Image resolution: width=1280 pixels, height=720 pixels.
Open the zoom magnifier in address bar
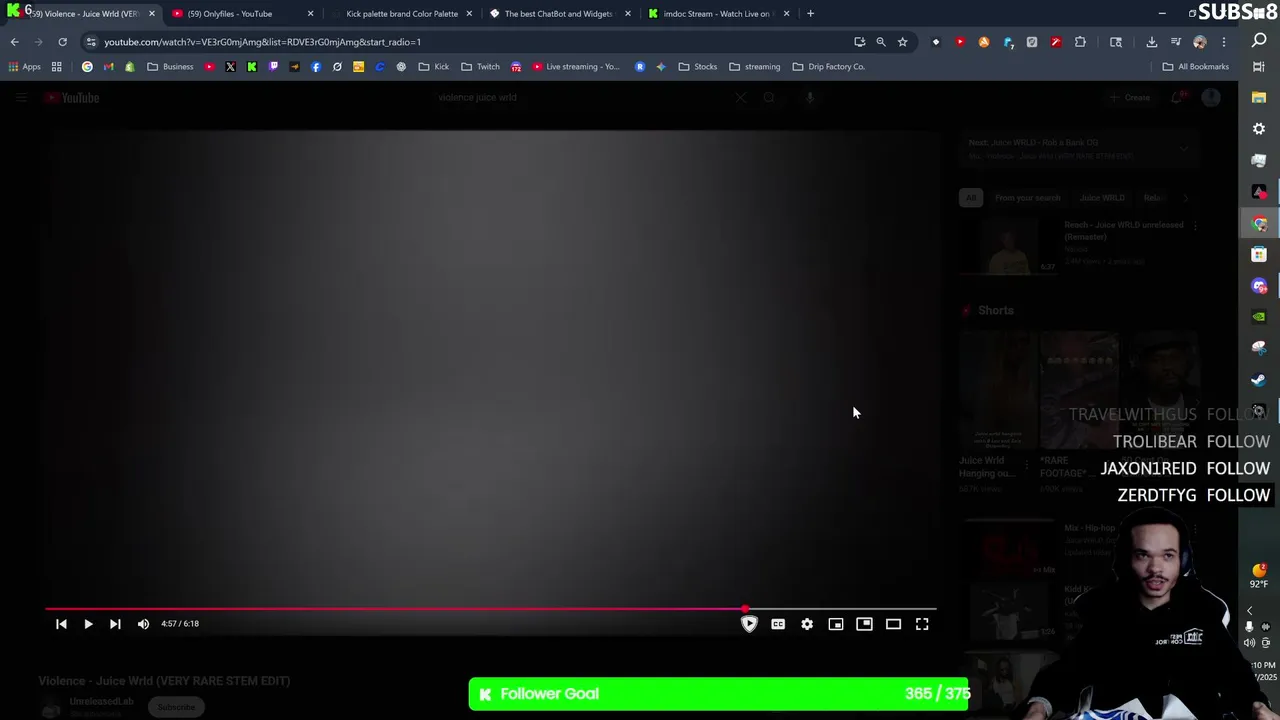tap(881, 42)
